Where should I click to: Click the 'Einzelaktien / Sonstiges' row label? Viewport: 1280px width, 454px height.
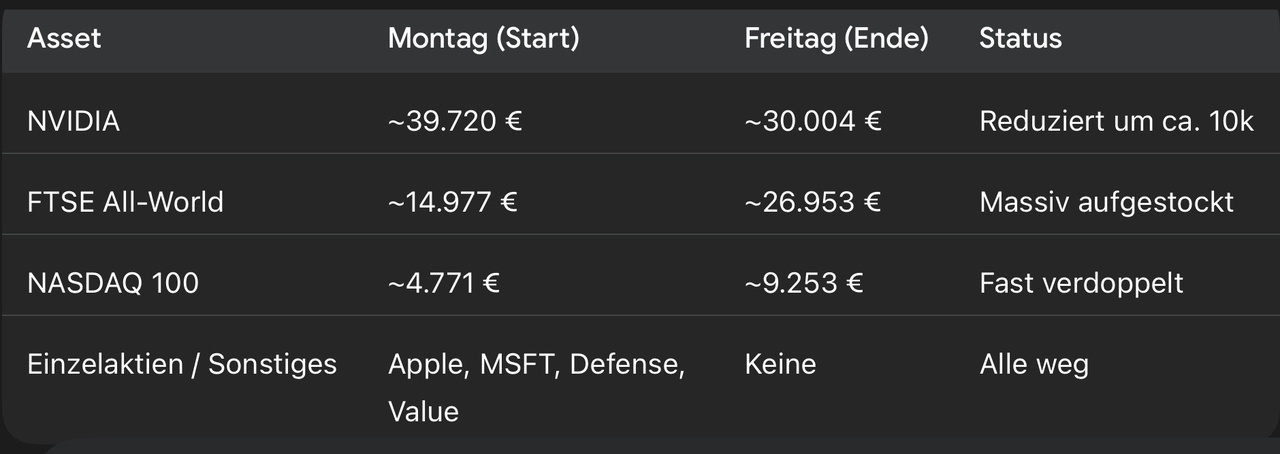click(182, 364)
